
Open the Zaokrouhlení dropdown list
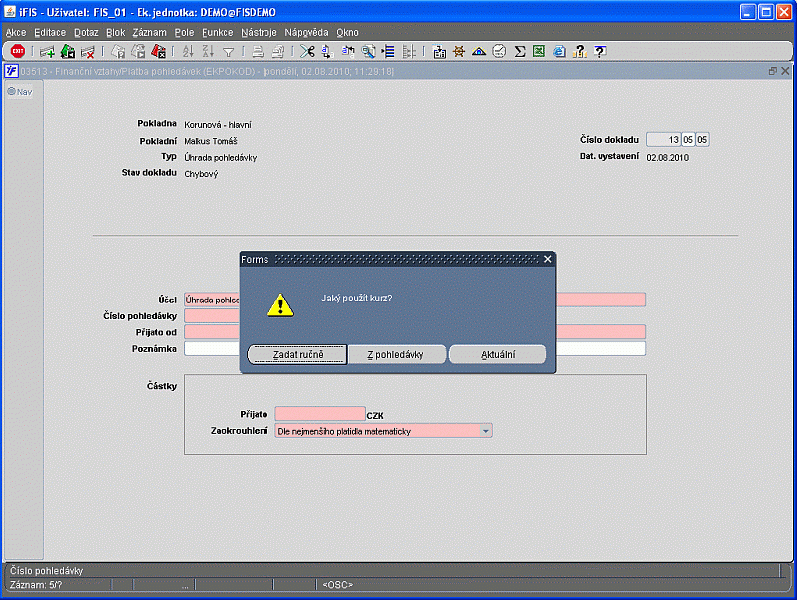(x=486, y=431)
